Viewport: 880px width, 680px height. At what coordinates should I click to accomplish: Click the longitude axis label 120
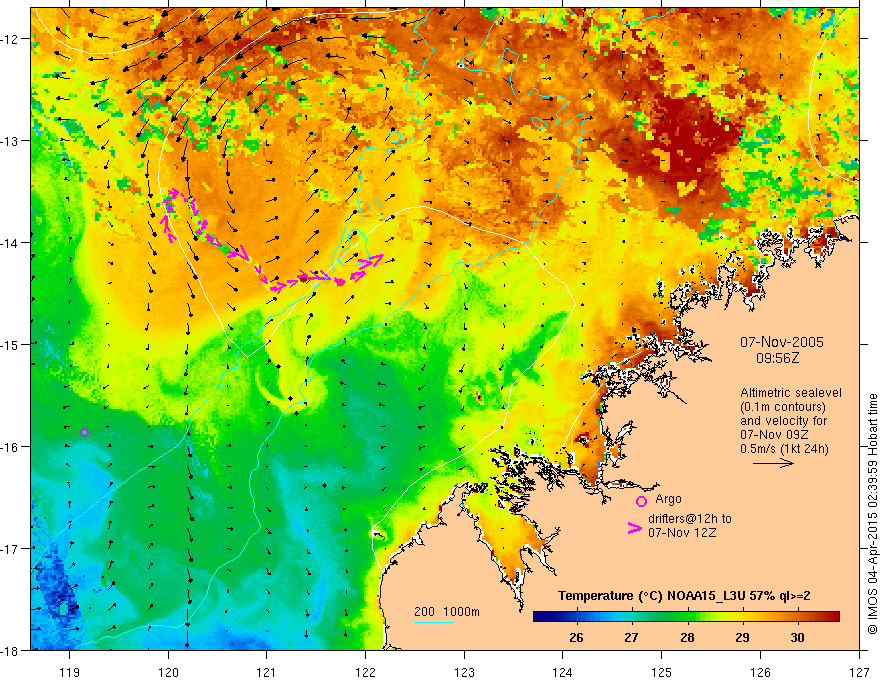168,672
